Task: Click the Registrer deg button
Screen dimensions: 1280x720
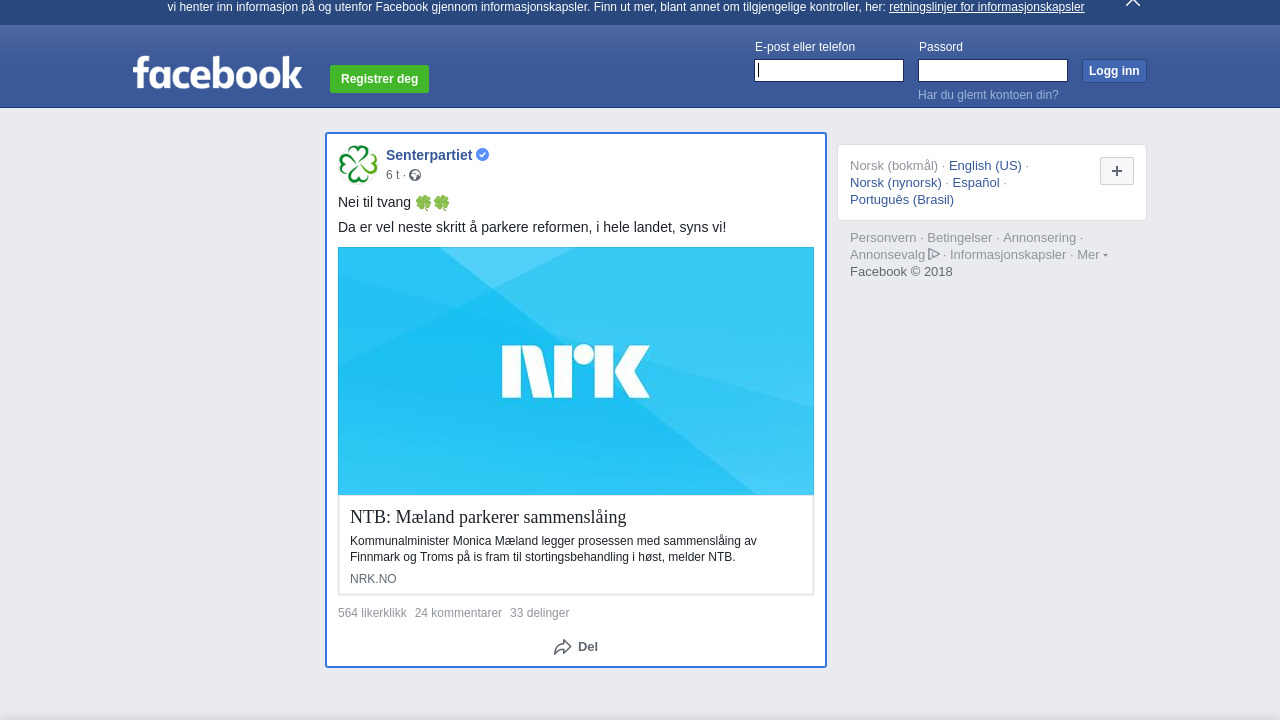Action: click(379, 79)
